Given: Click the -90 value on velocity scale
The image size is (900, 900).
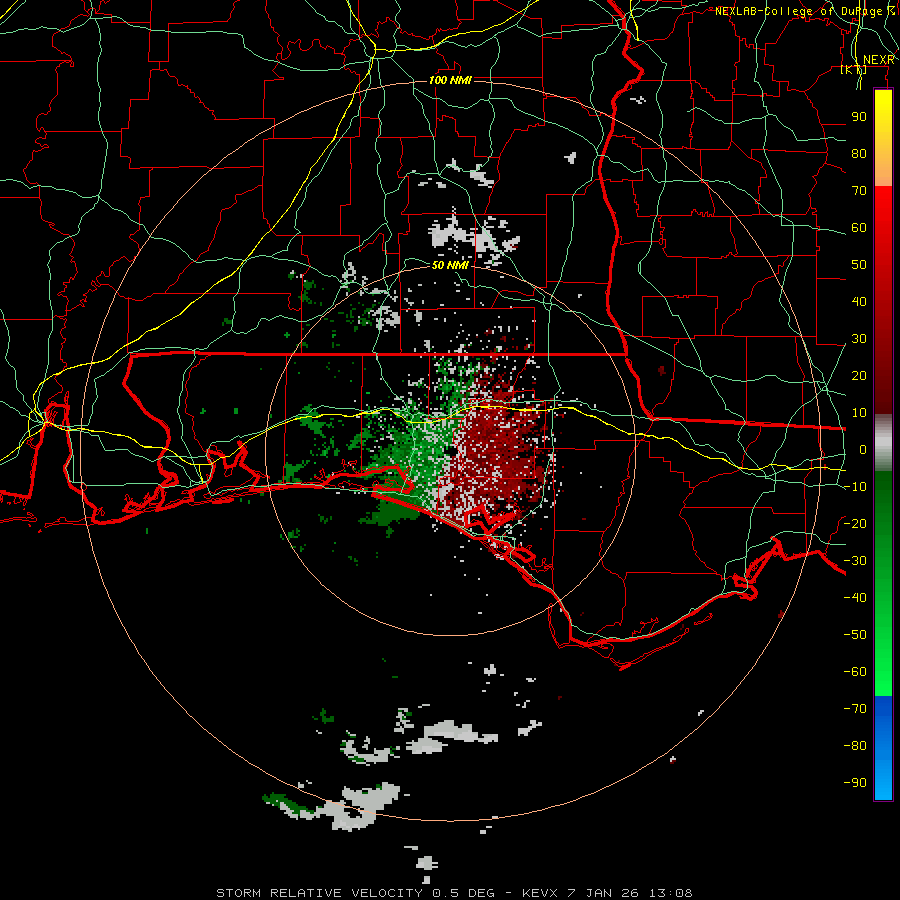Looking at the screenshot, I should click(855, 783).
